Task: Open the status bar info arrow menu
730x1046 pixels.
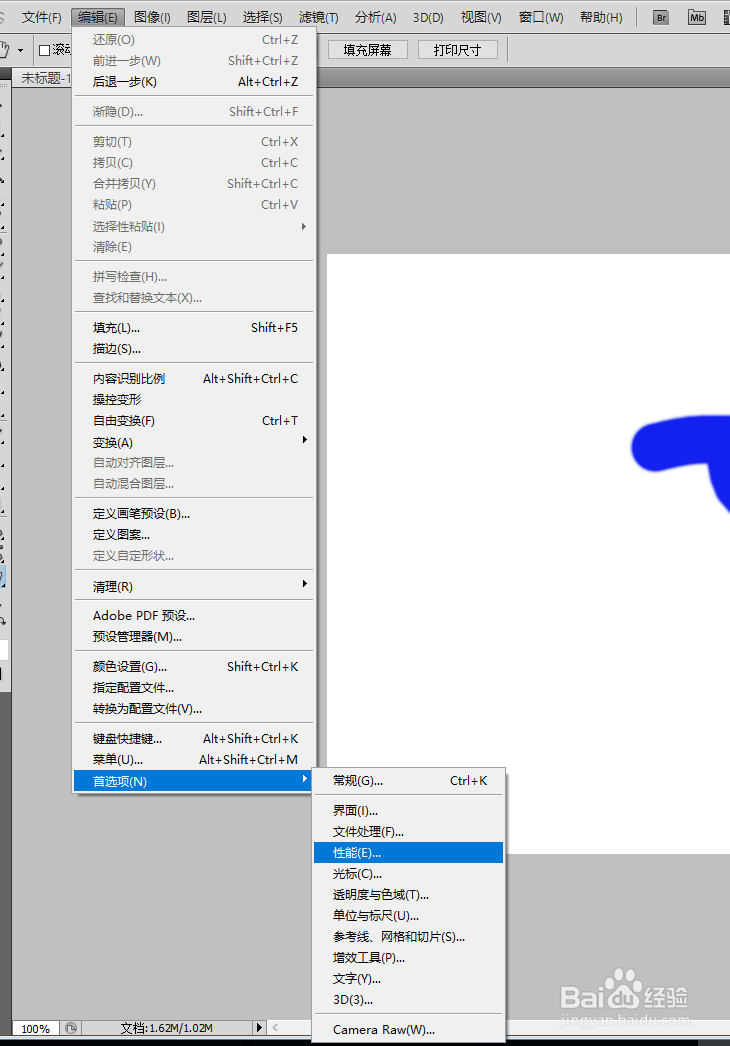Action: [259, 1028]
